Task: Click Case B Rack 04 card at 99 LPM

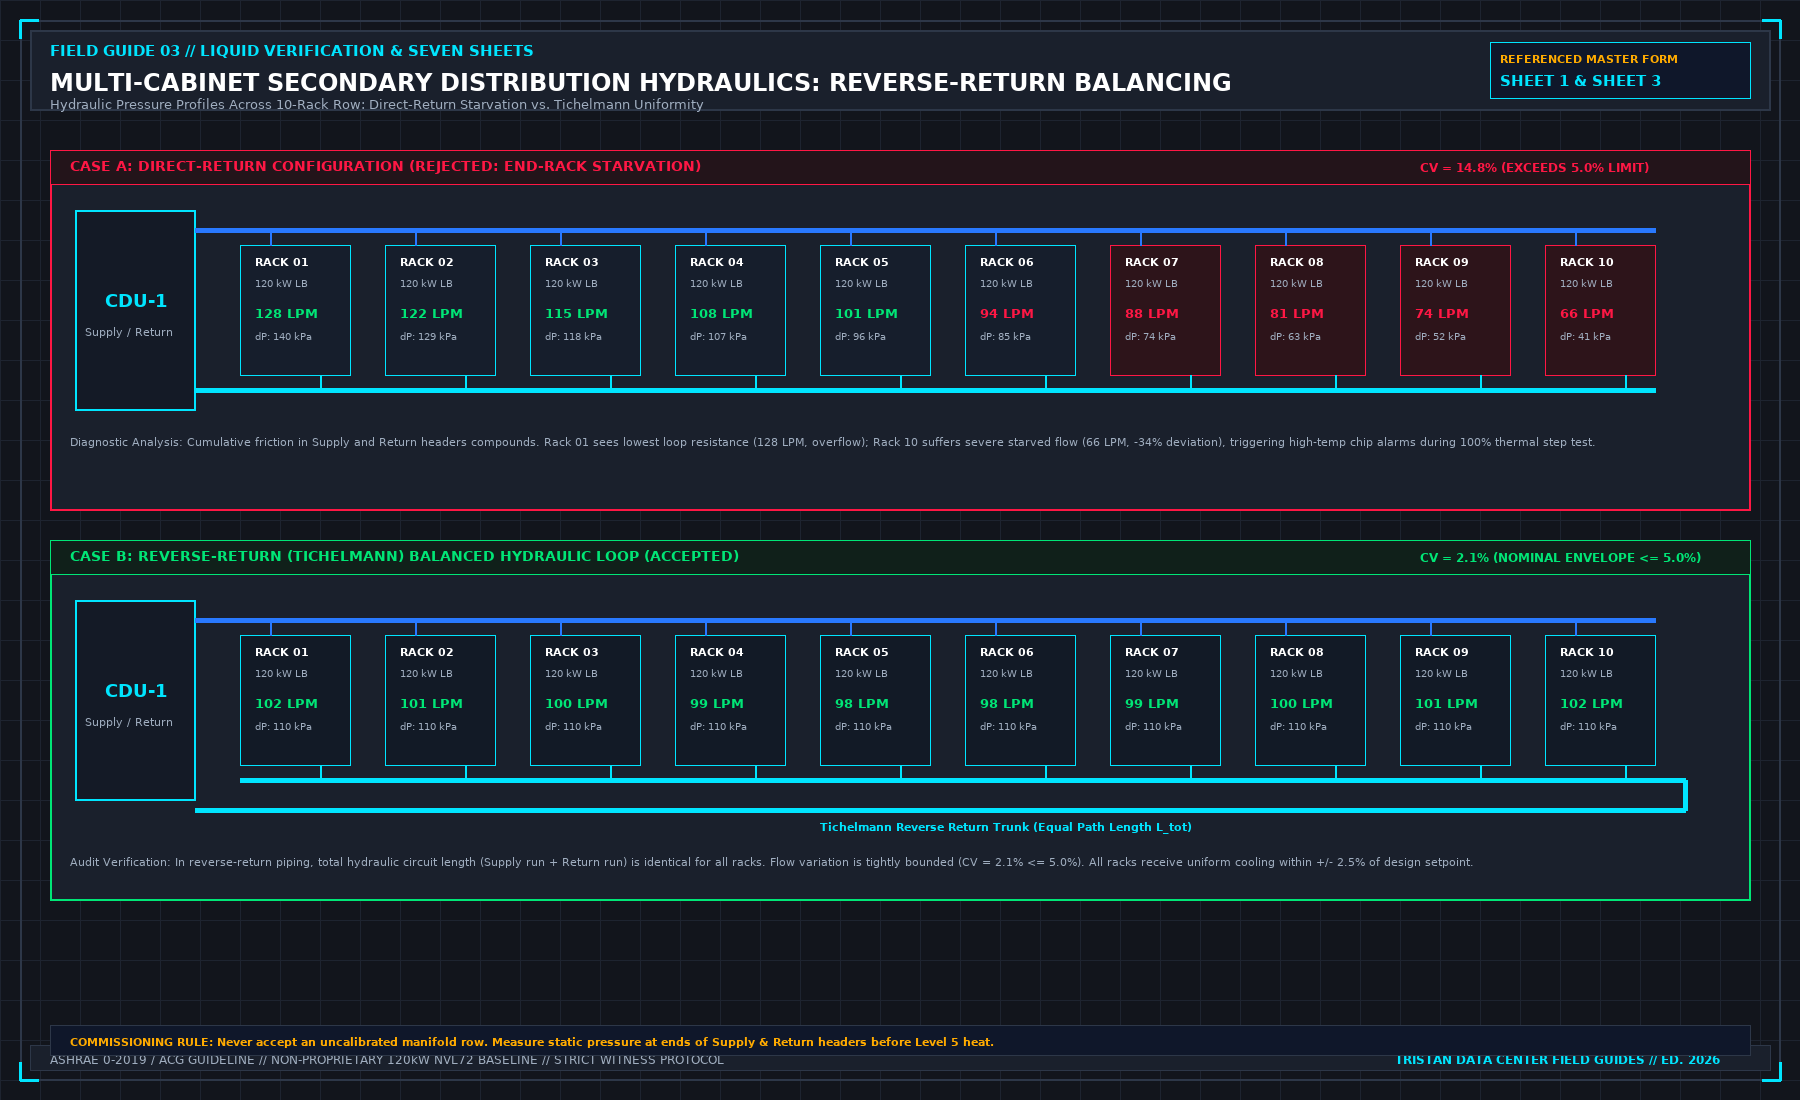Action: [730, 700]
